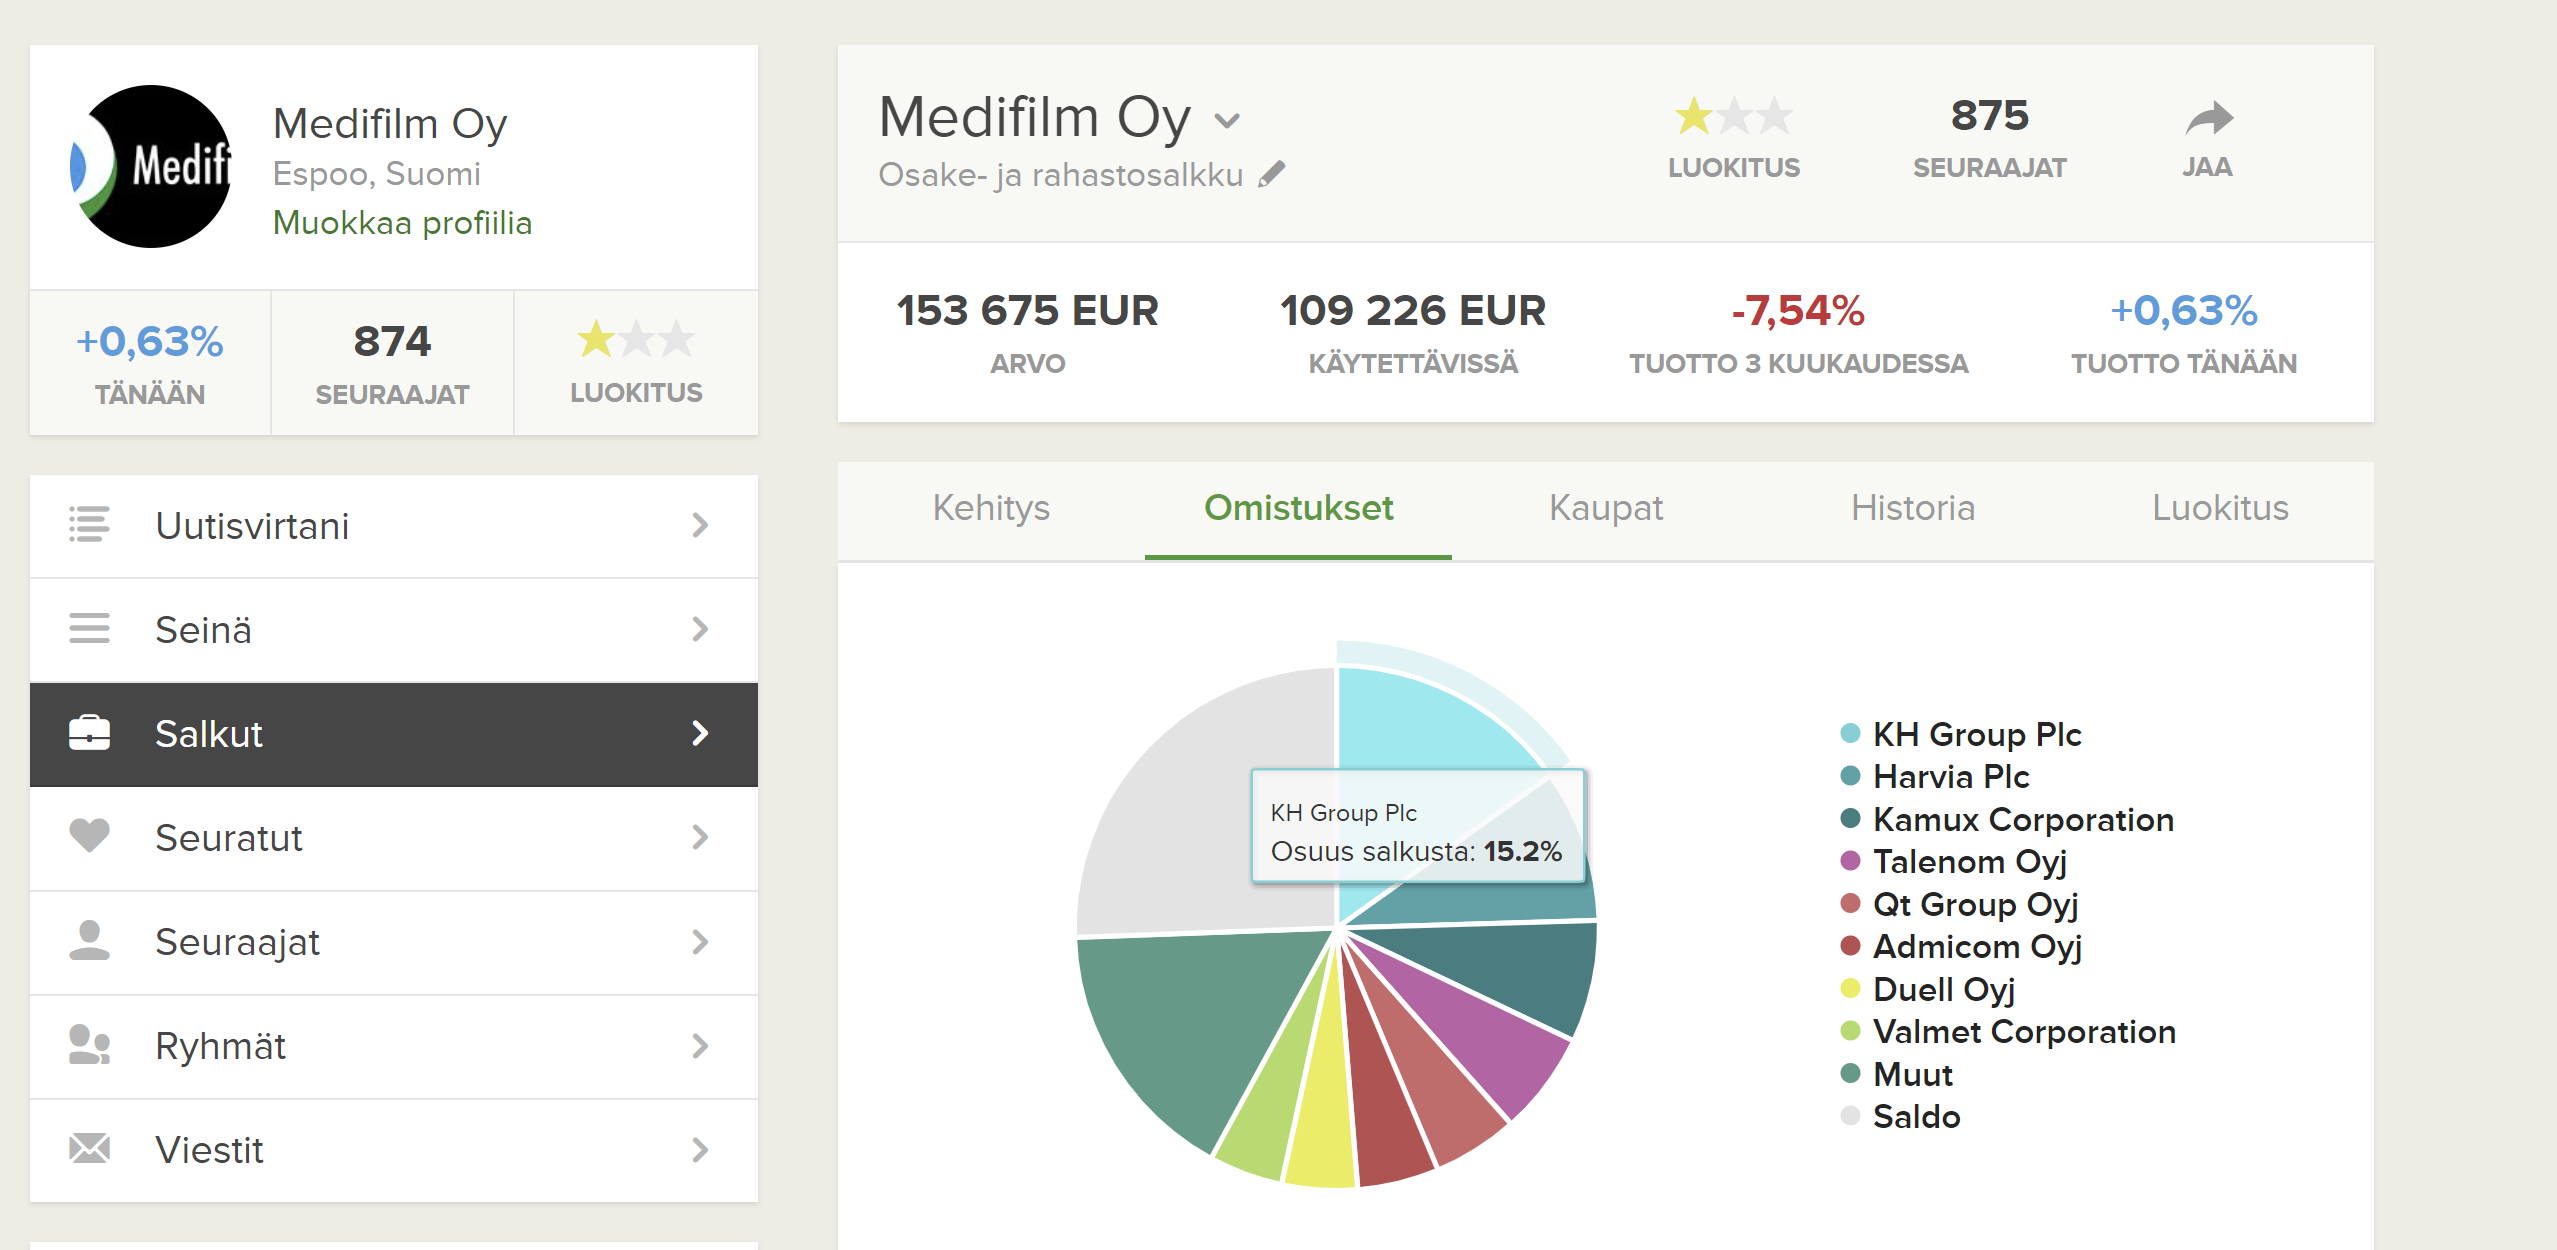The width and height of the screenshot is (2557, 1250).
Task: Click the Uutisvirtani news feed icon
Action: [x=89, y=525]
